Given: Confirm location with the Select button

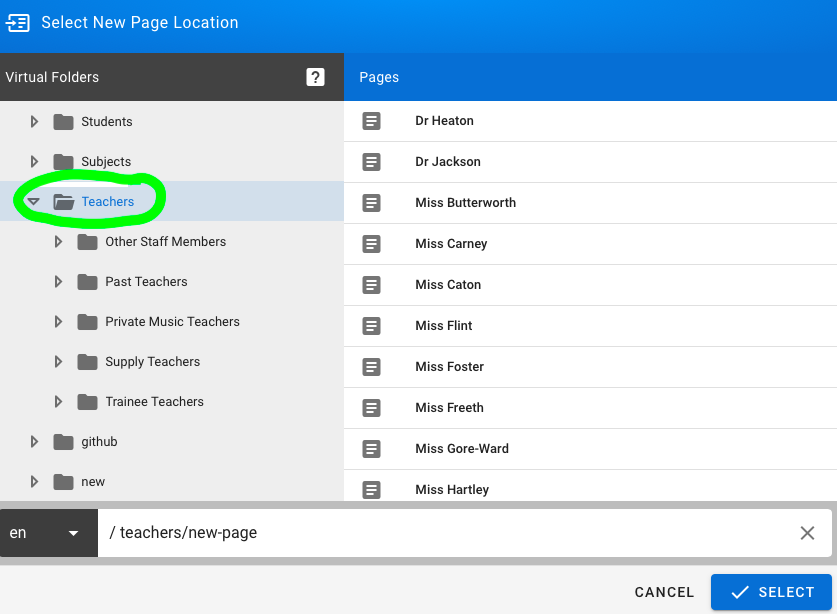Looking at the screenshot, I should [771, 593].
